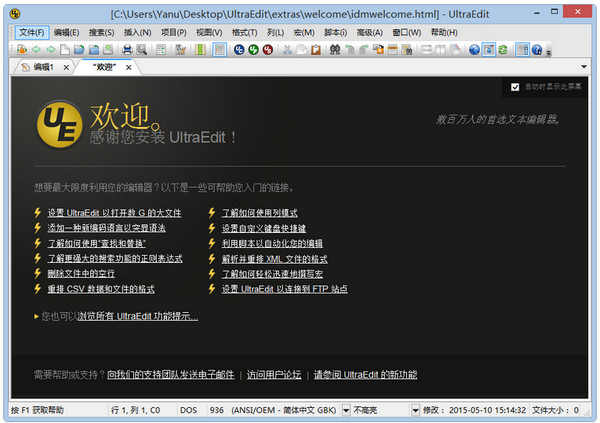This screenshot has height=423, width=600.
Task: Click the binoculars find icon
Action: click(335, 49)
